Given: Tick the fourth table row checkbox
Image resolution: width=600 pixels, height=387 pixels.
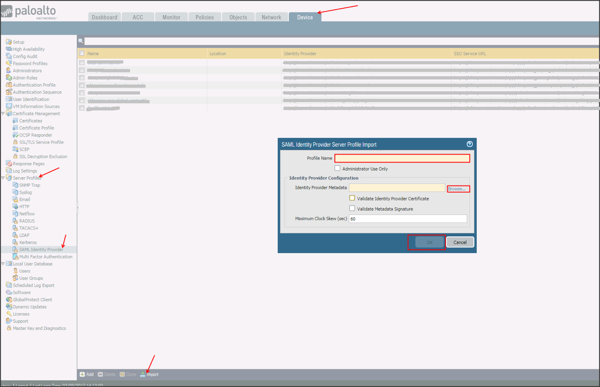Looking at the screenshot, I should pyautogui.click(x=82, y=85).
